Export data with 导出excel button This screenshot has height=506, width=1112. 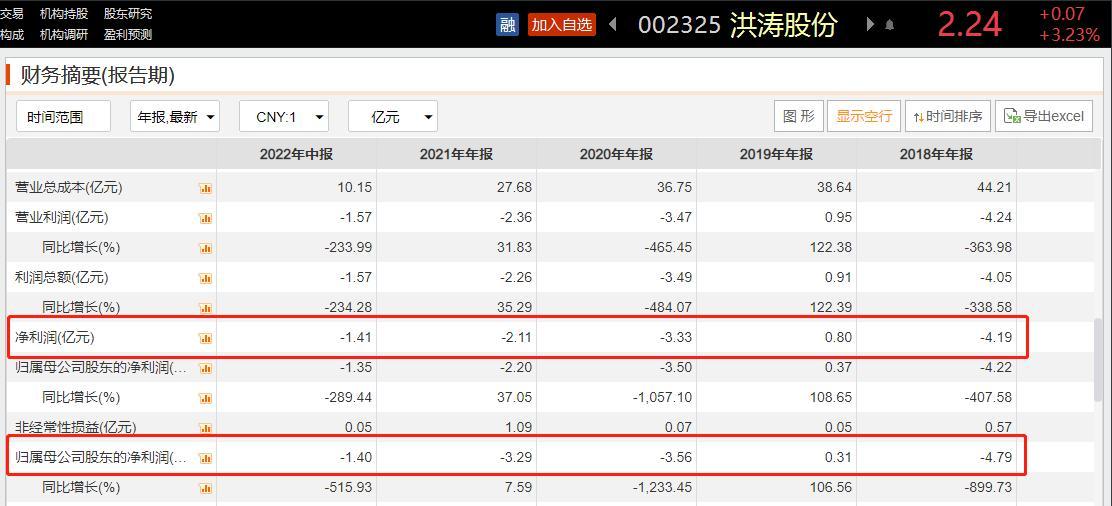(x=1044, y=116)
